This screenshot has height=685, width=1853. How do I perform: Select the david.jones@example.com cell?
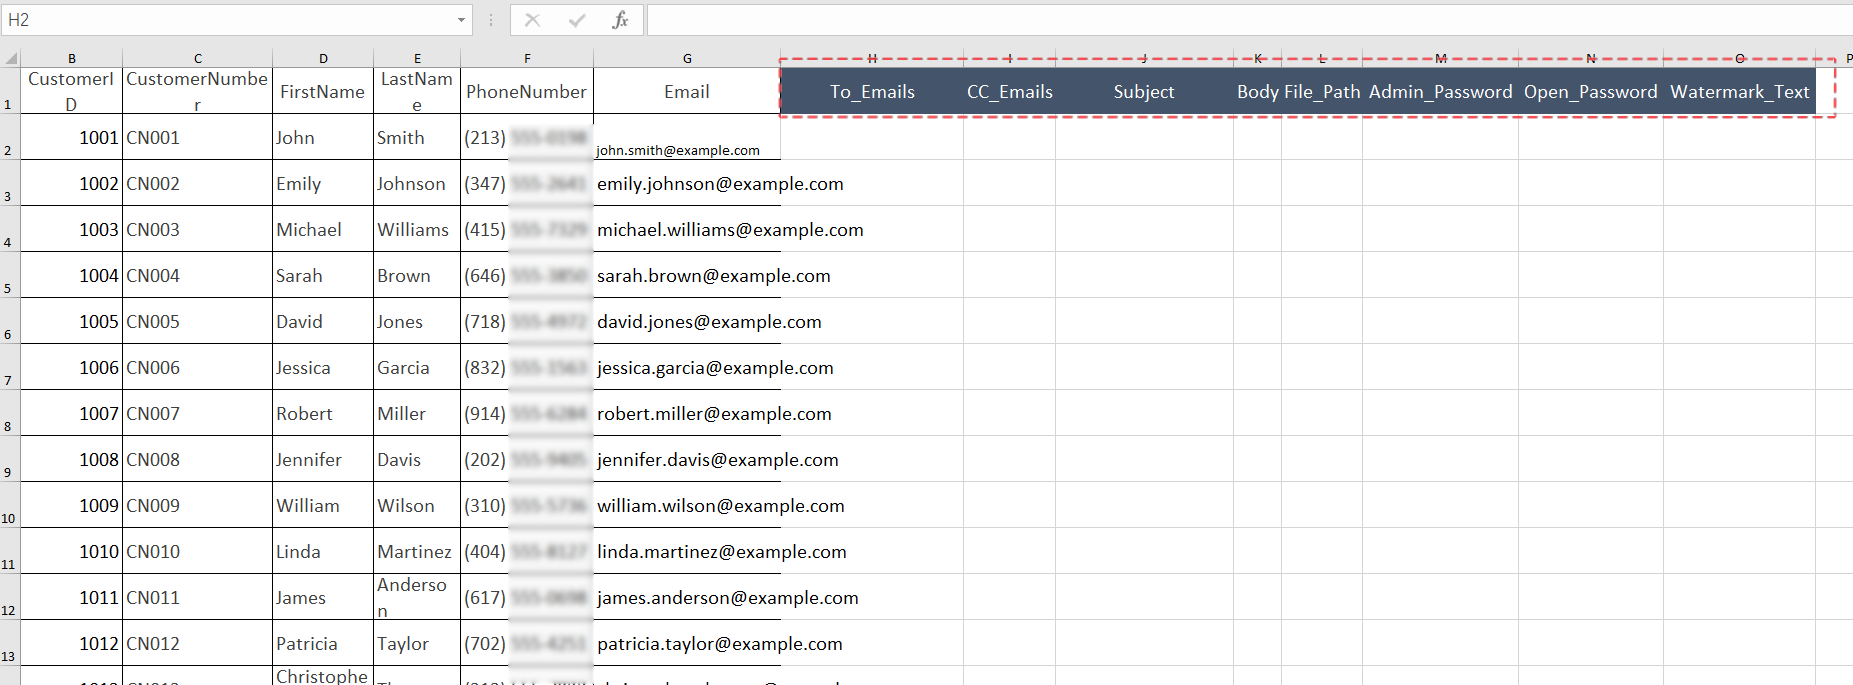click(687, 321)
